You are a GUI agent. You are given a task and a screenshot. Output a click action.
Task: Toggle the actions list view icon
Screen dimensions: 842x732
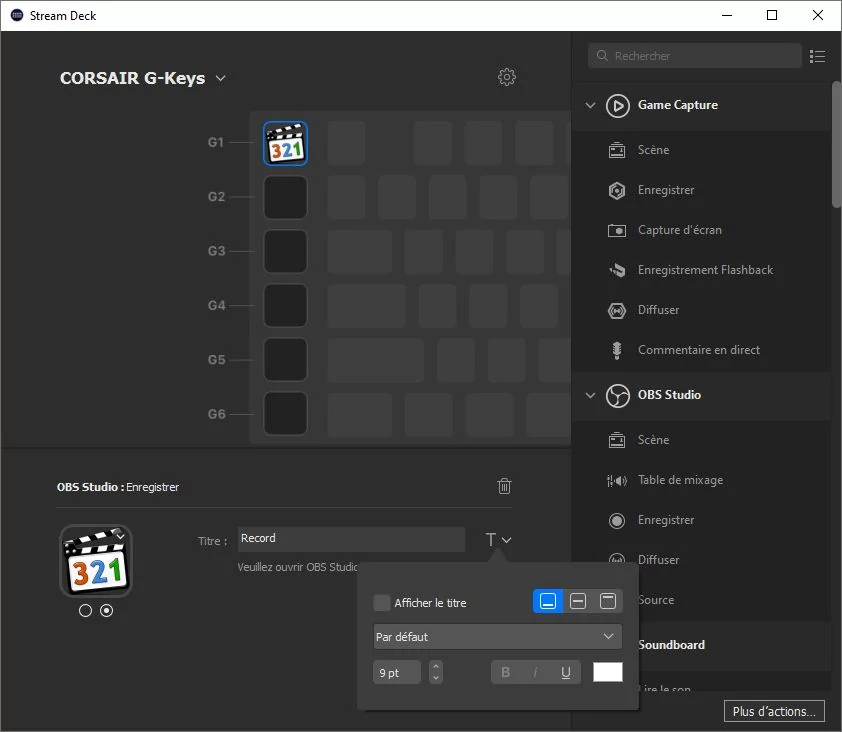[x=817, y=56]
